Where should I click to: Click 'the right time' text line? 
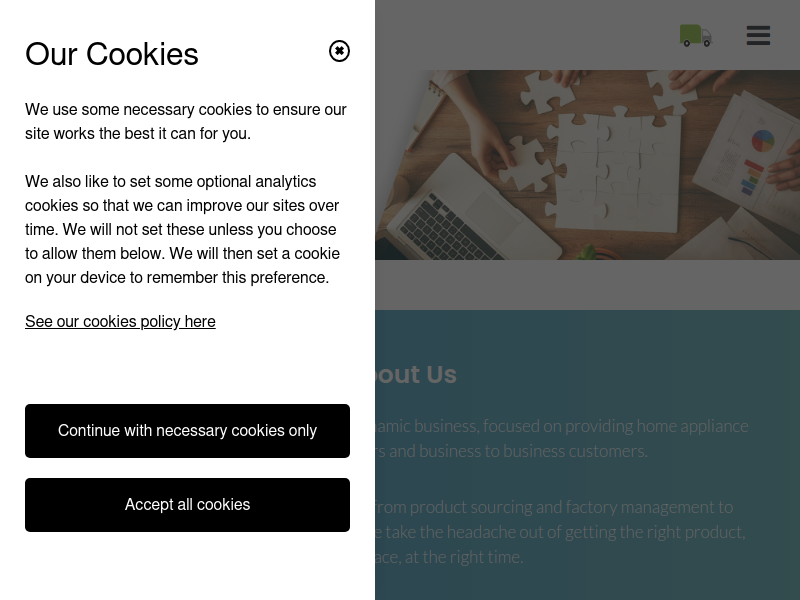pyautogui.click(x=449, y=557)
